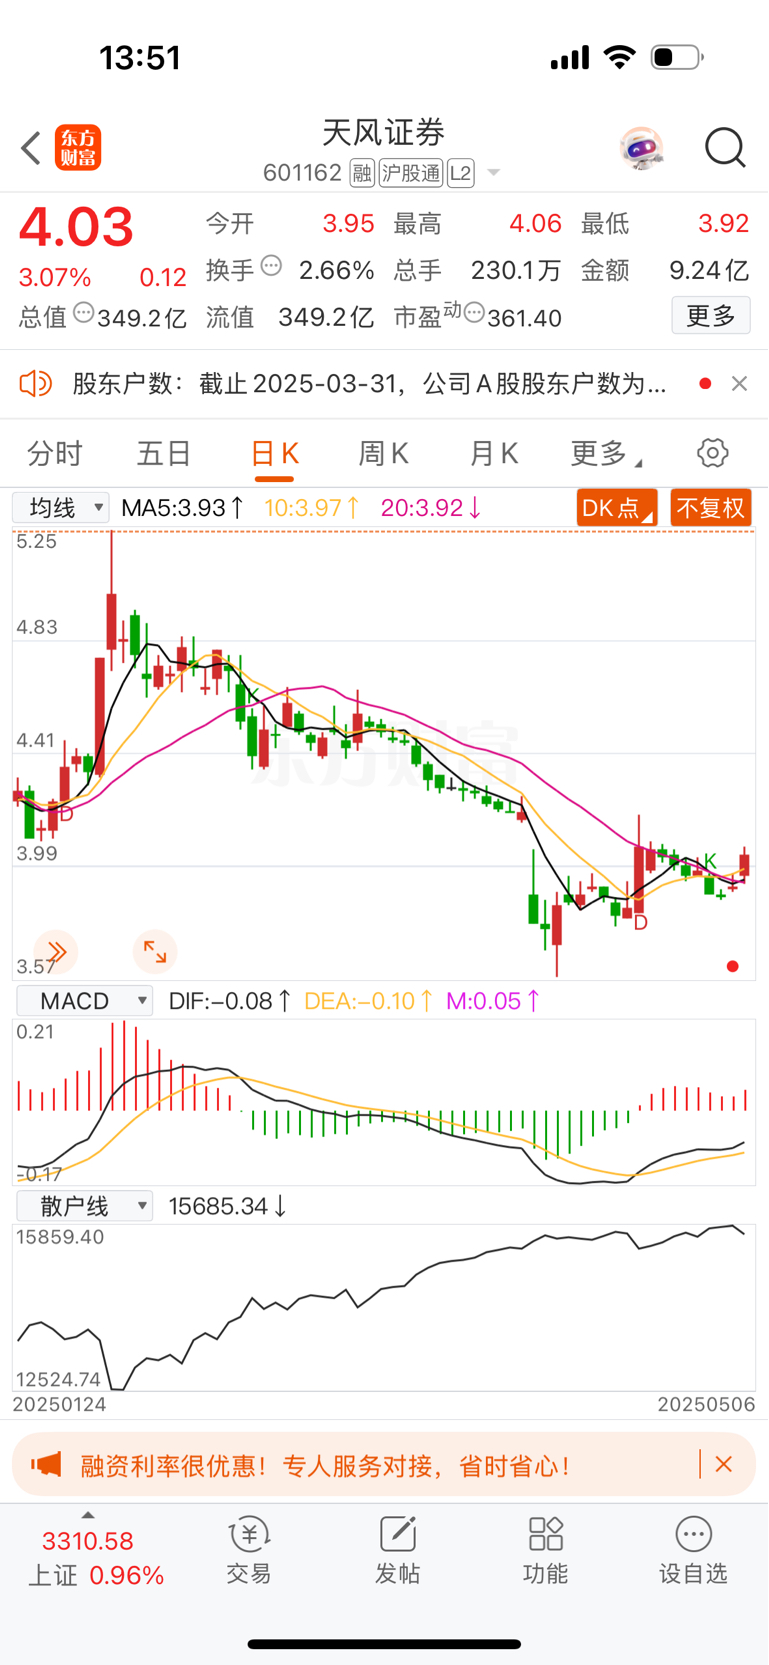The height and width of the screenshot is (1665, 769).
Task: Open the 散户线 indicator dropdown
Action: (84, 1206)
